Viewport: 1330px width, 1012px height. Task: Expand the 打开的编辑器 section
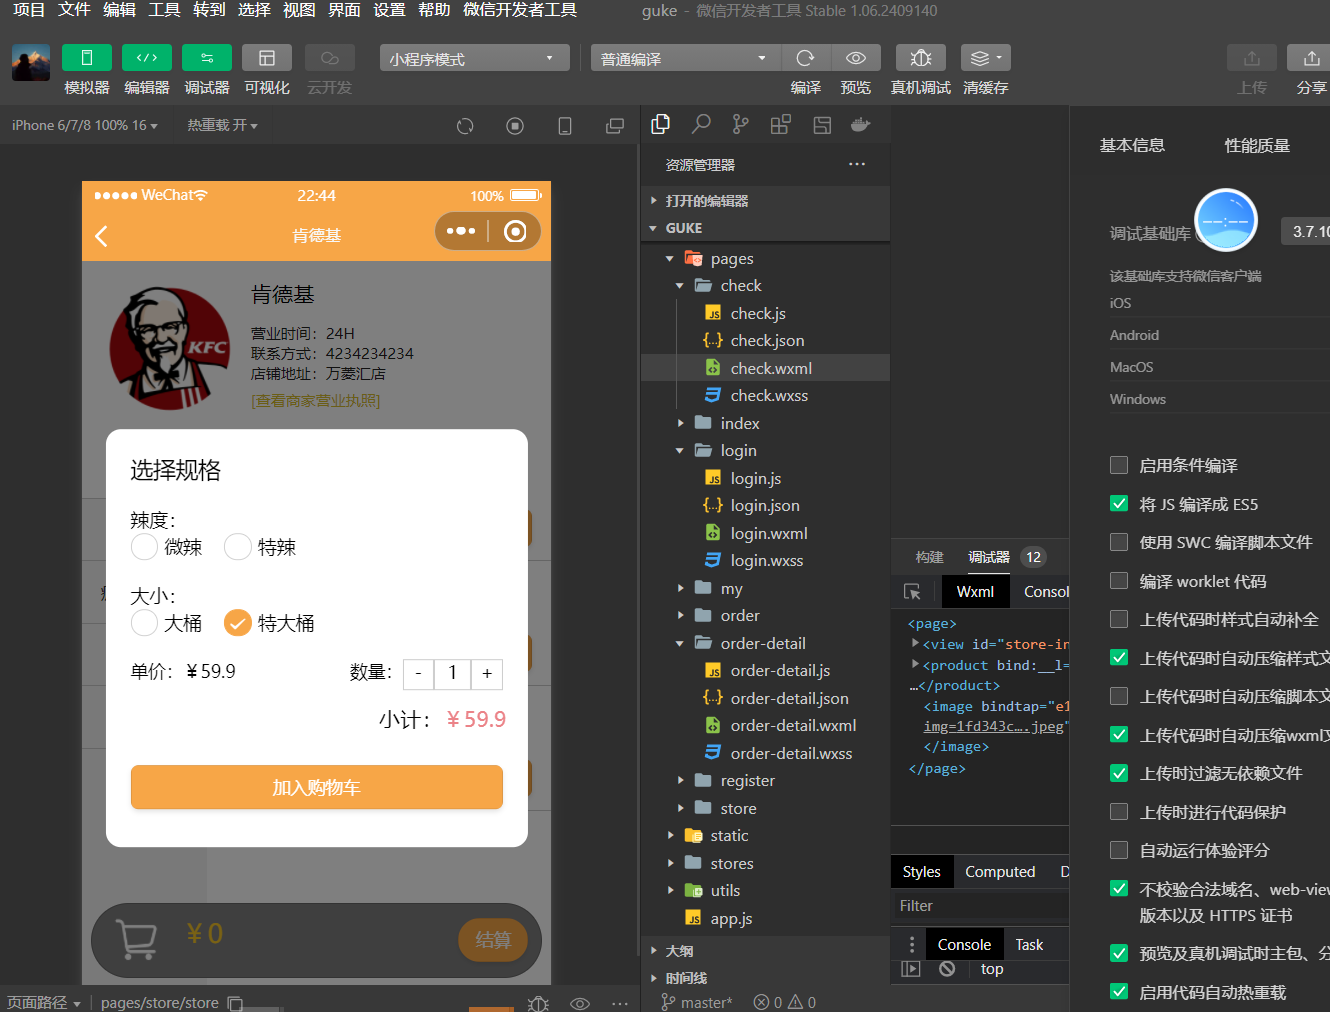click(765, 200)
